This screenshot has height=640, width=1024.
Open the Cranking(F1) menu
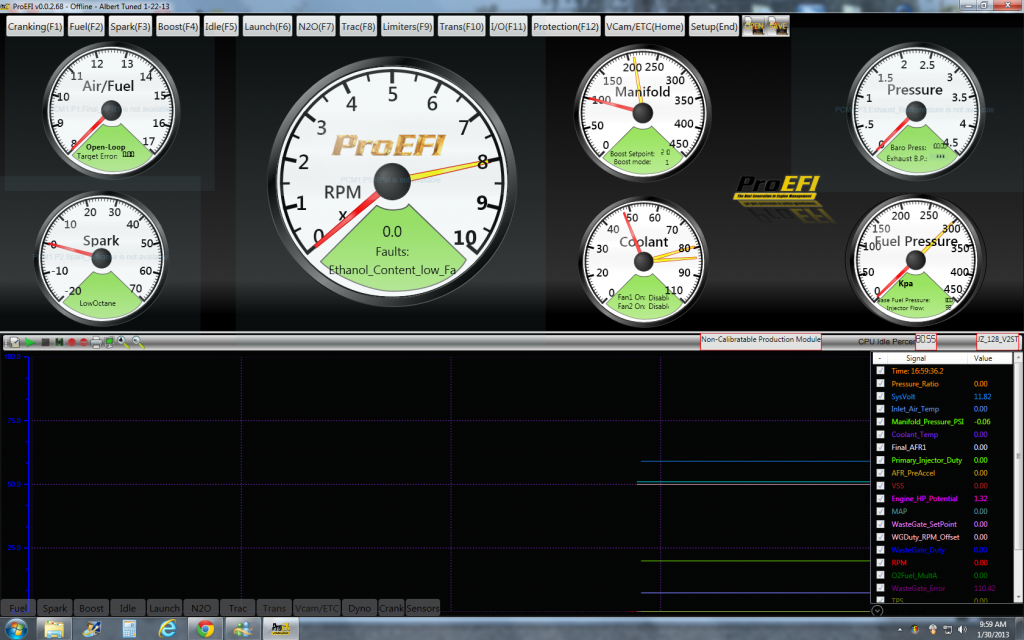(35, 26)
